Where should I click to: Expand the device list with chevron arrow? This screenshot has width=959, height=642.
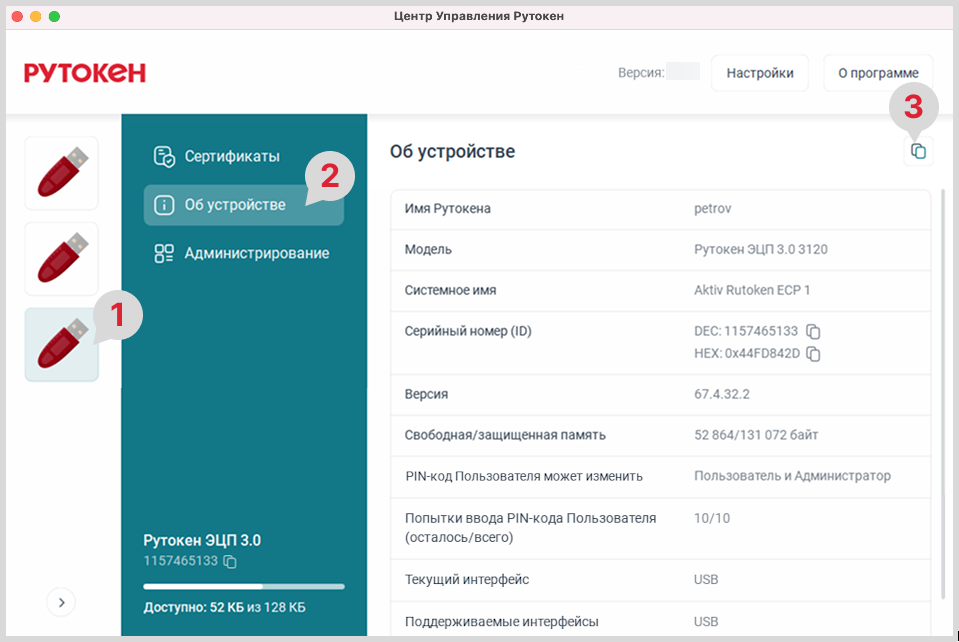61,602
